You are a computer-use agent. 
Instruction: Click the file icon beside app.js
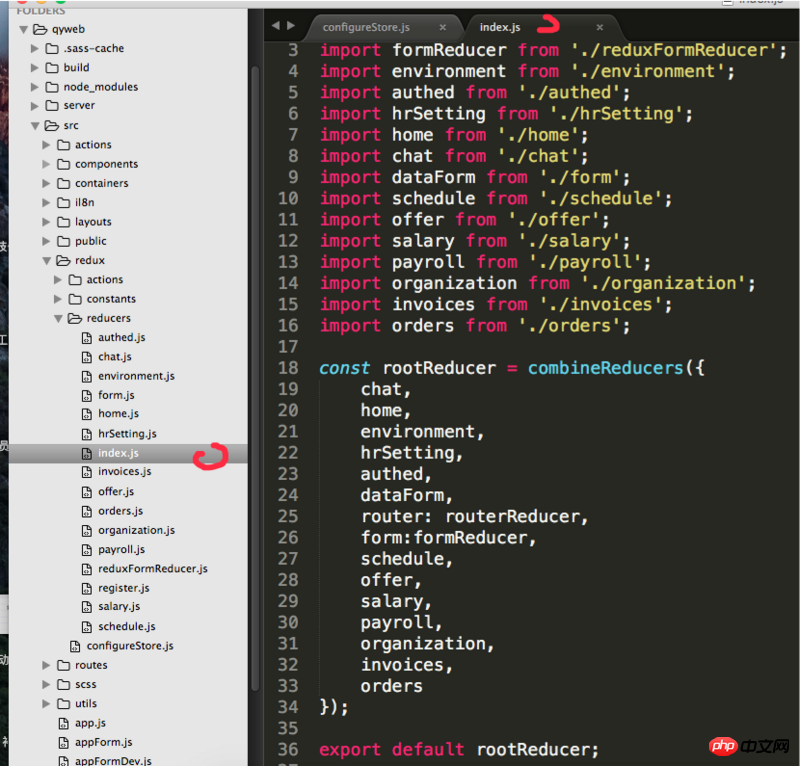63,723
